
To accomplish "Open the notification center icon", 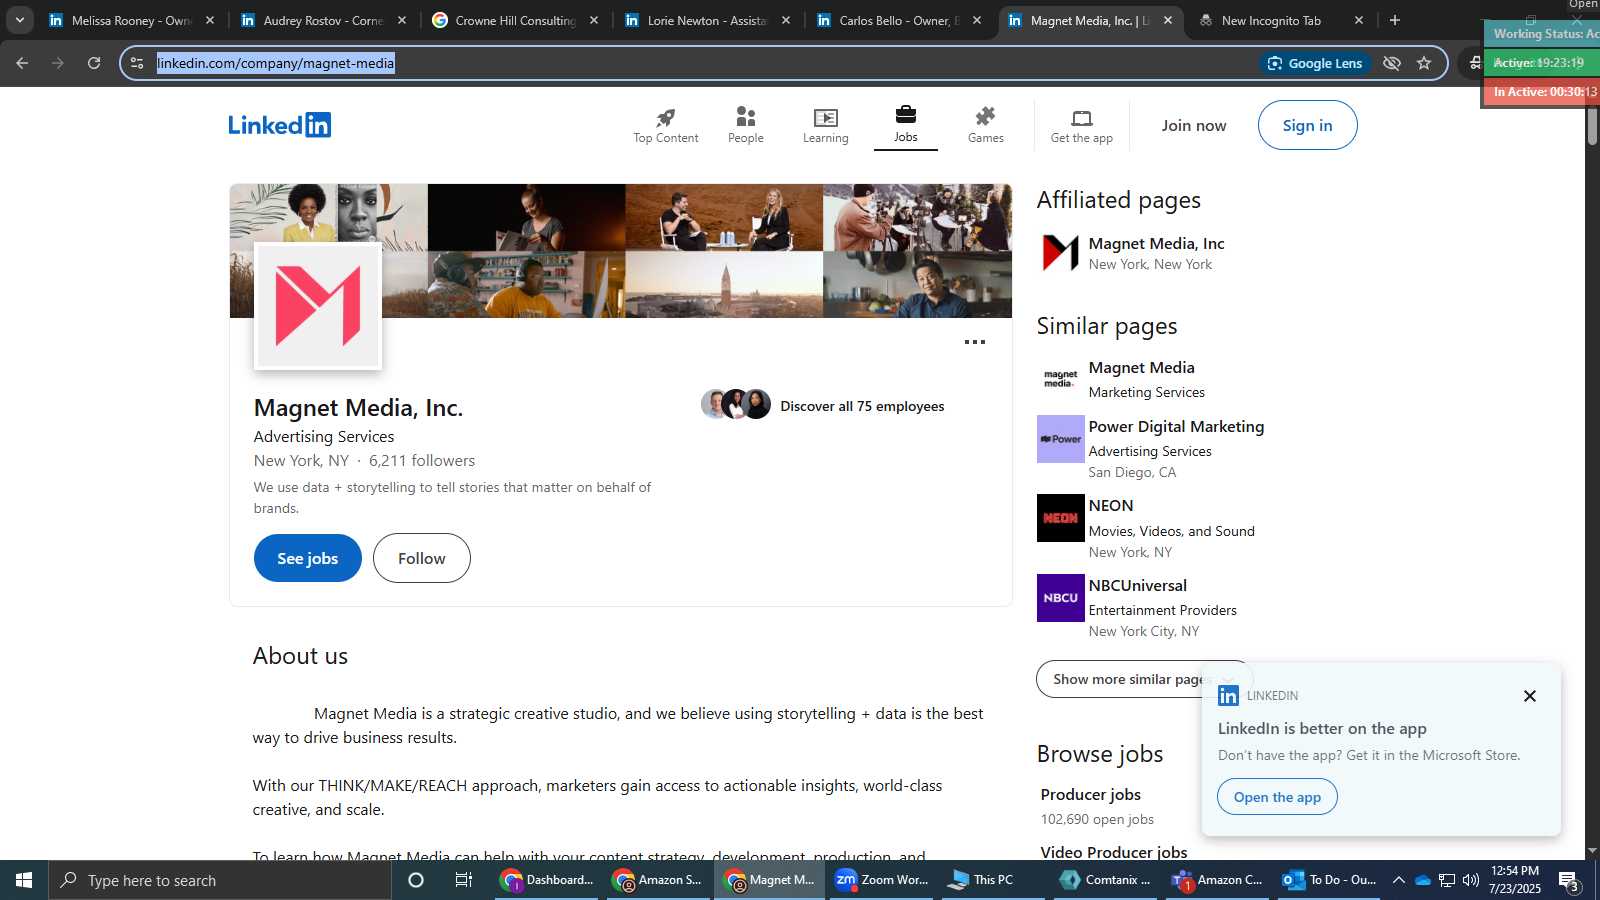I will [1570, 881].
